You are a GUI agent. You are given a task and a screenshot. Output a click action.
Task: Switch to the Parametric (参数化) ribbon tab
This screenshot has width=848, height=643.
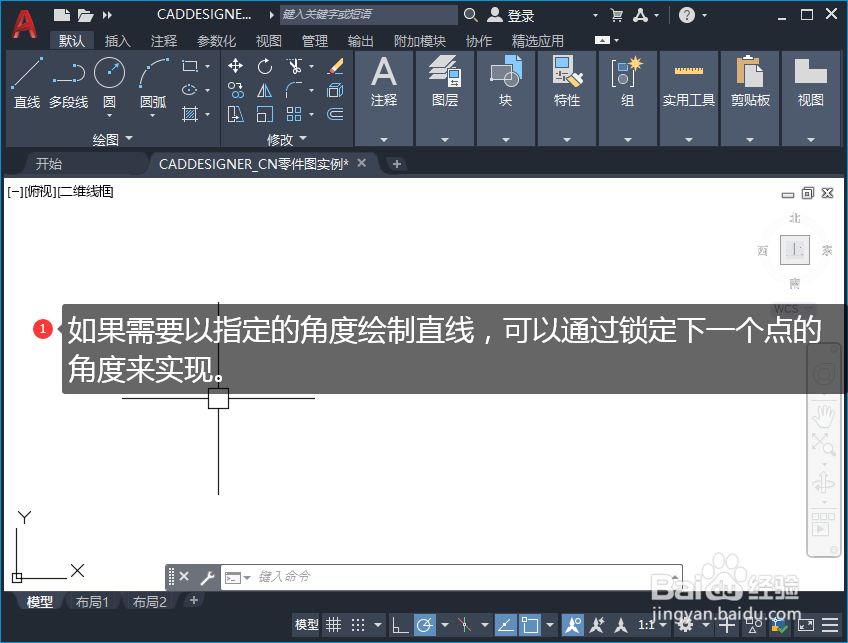[x=216, y=41]
